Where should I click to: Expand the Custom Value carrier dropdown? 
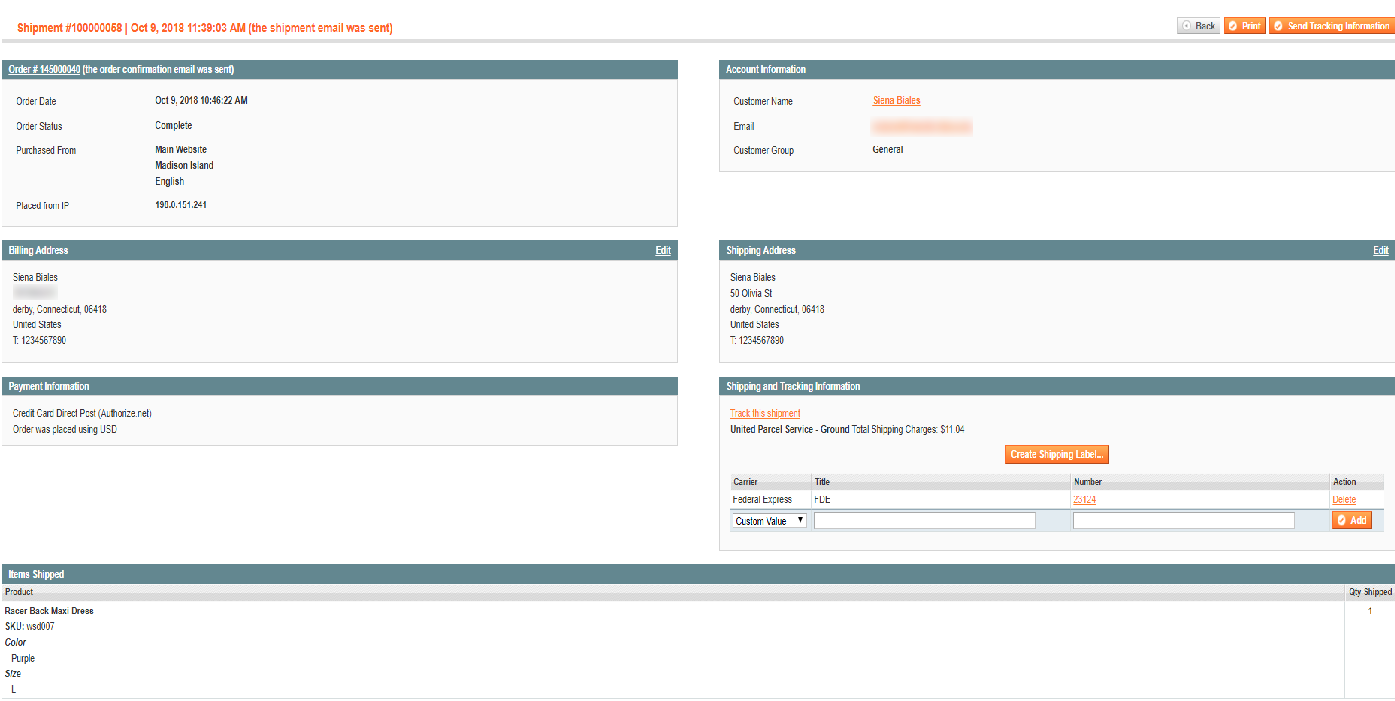tap(768, 521)
